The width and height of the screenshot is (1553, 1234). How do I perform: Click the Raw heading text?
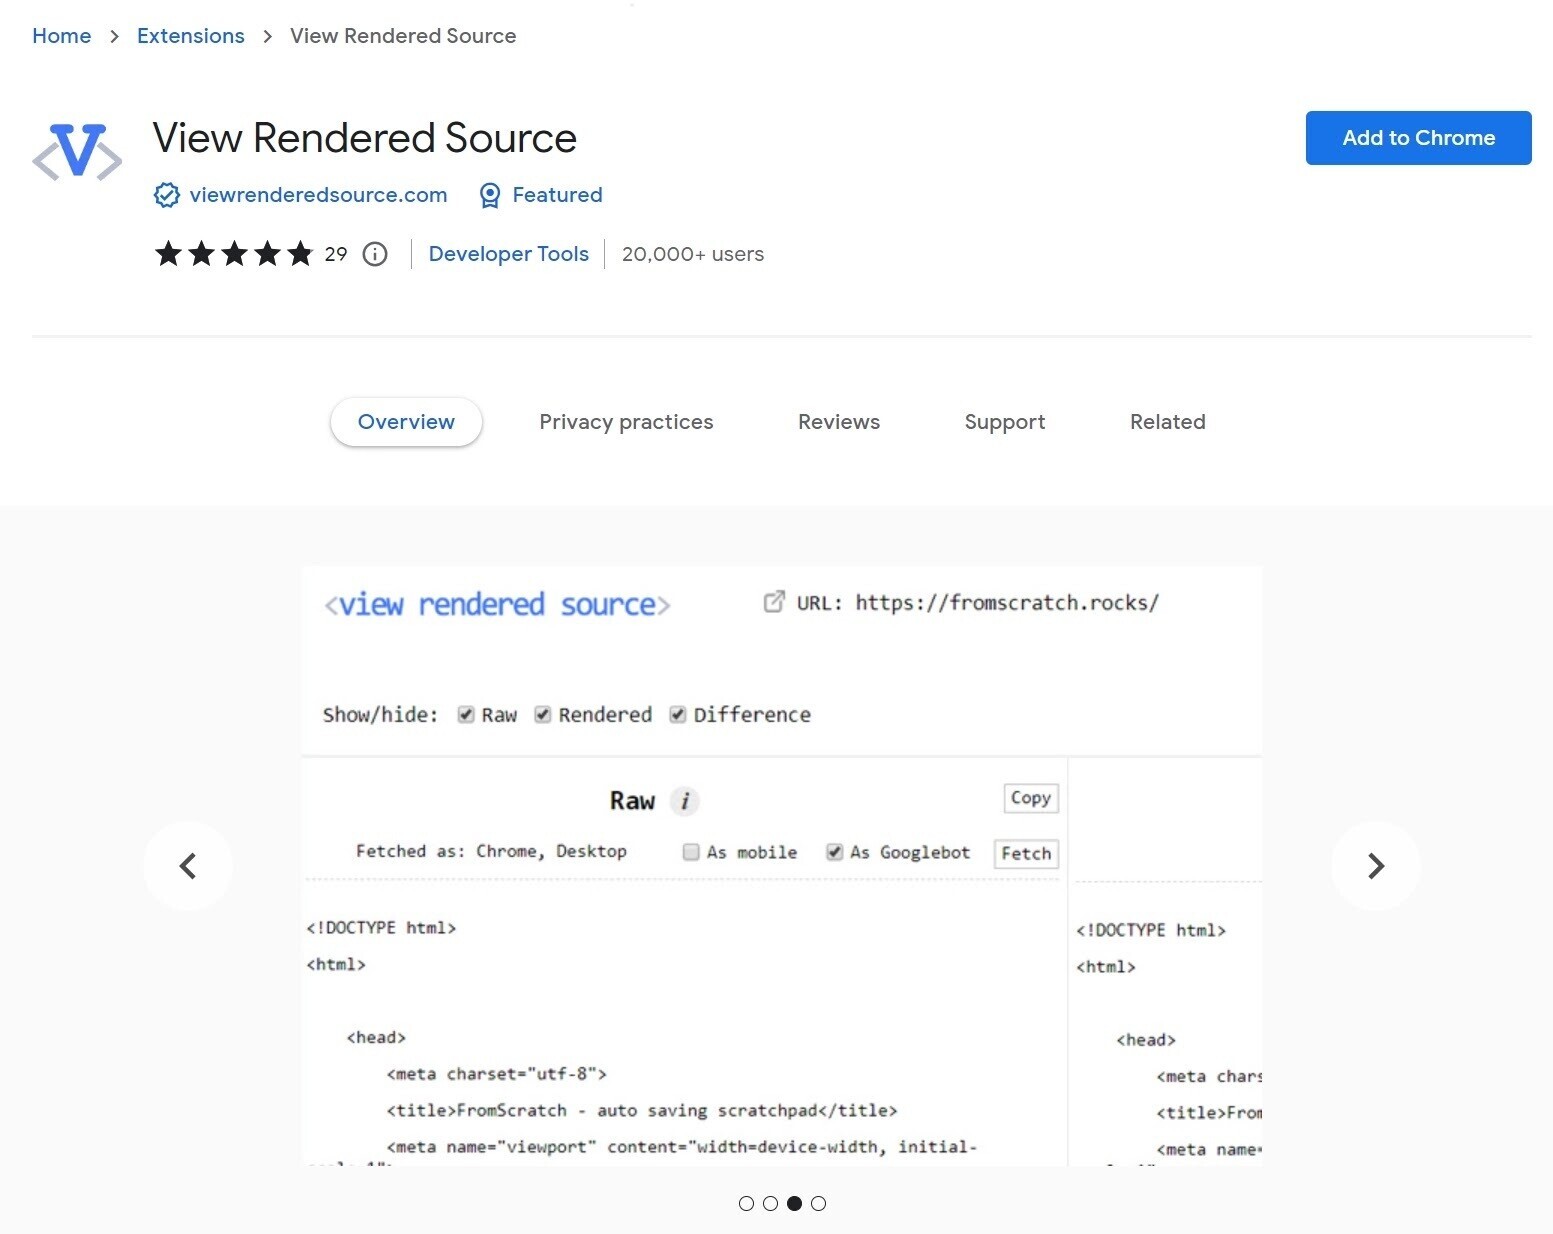(632, 801)
